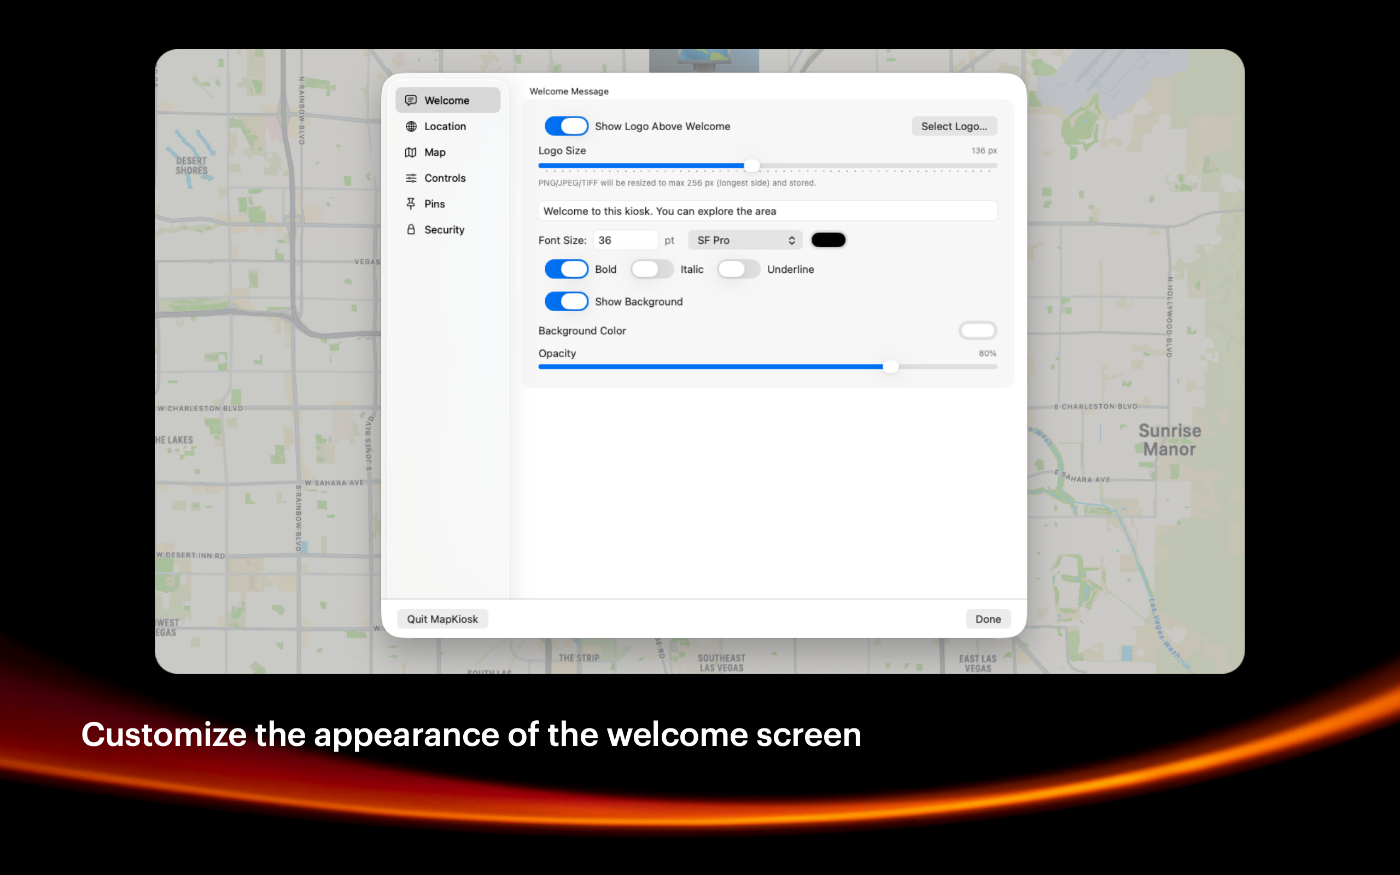Click the Font Size input field
The width and height of the screenshot is (1400, 875).
(x=625, y=240)
